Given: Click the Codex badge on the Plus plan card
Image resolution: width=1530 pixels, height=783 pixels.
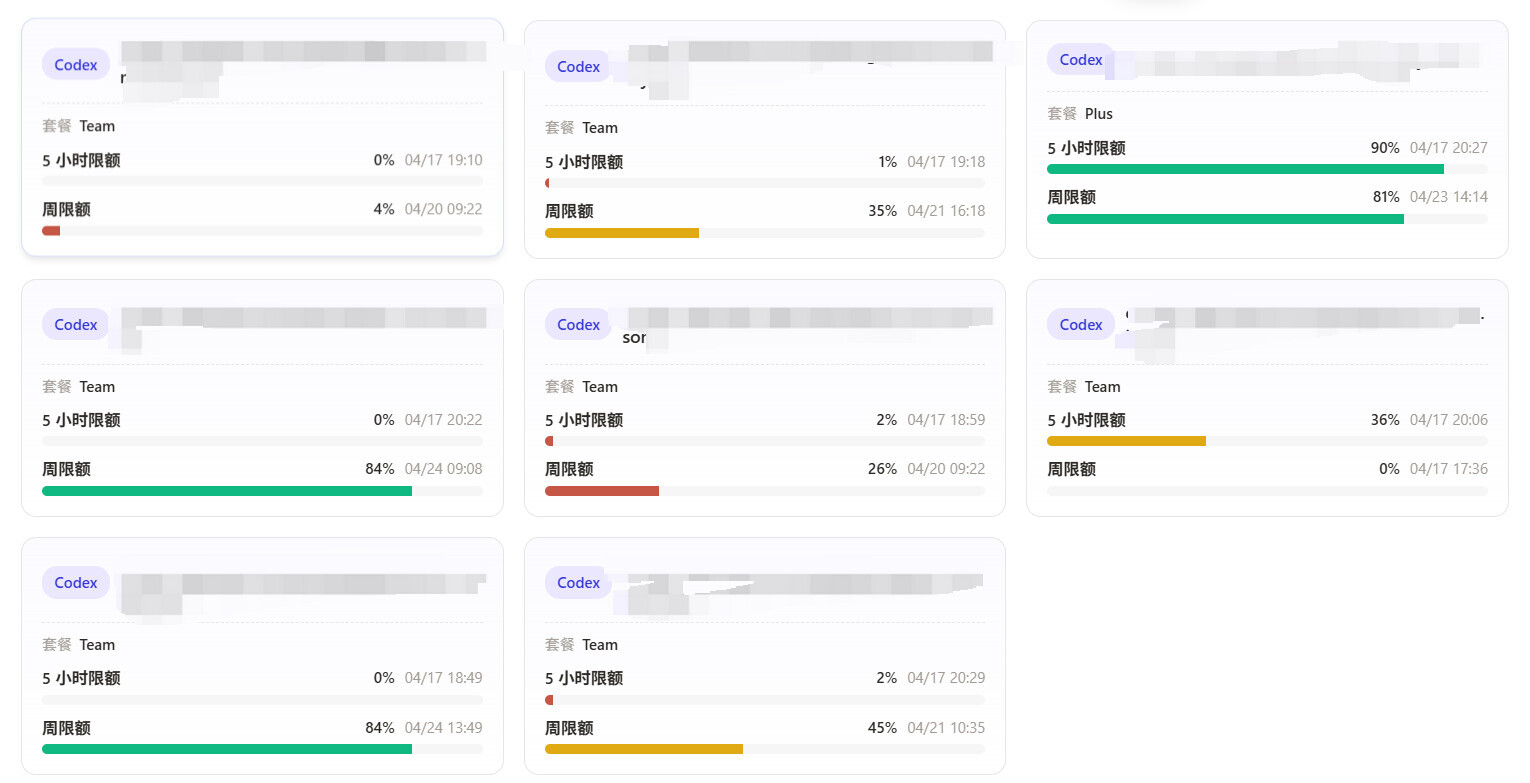Looking at the screenshot, I should [1080, 60].
